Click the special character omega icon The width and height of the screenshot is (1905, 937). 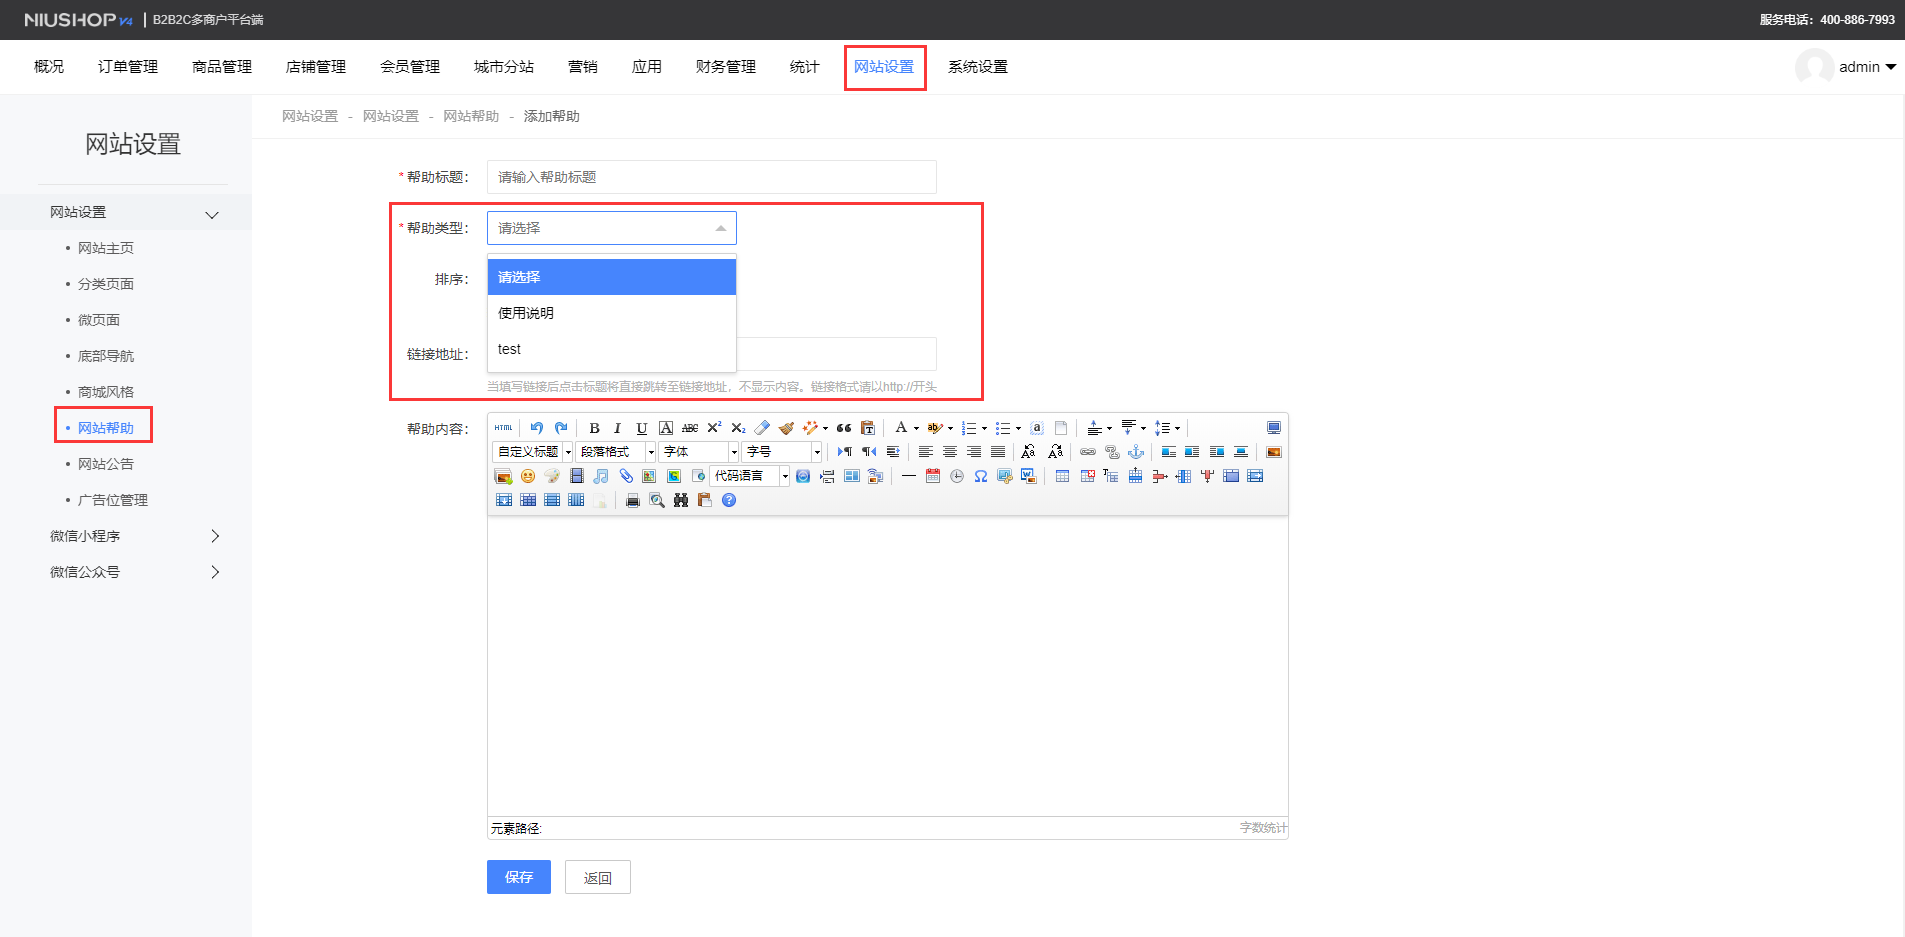click(981, 476)
